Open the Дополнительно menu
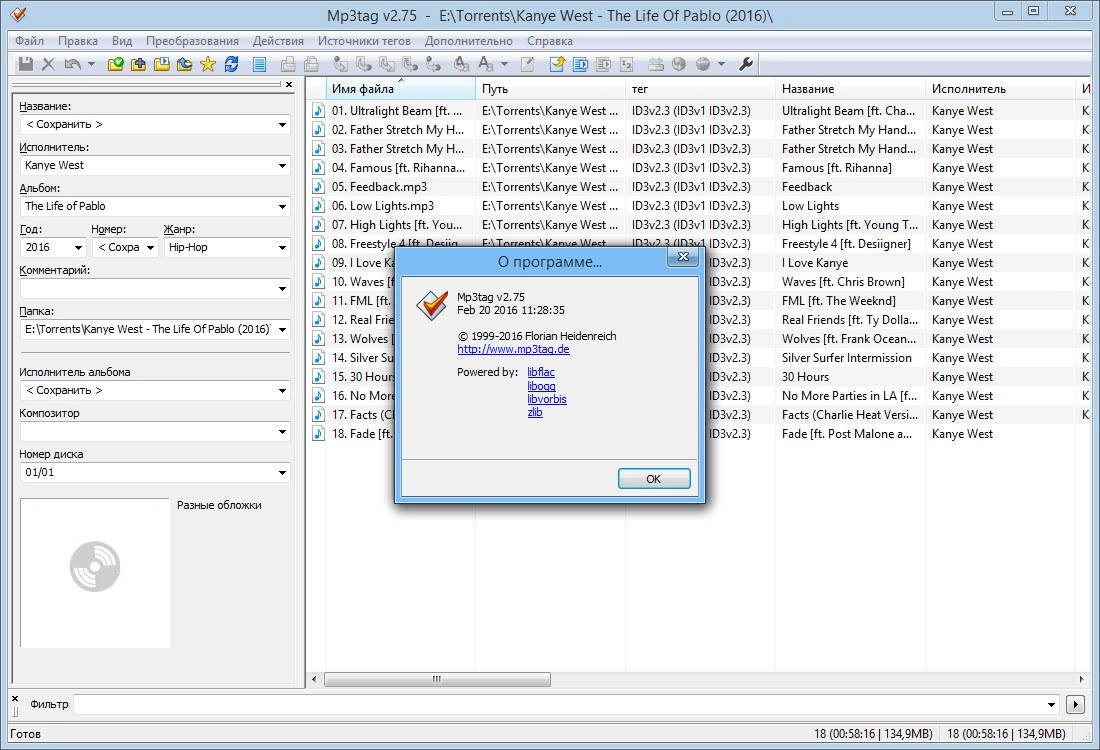Screen dimensions: 1100x750 point(469,41)
